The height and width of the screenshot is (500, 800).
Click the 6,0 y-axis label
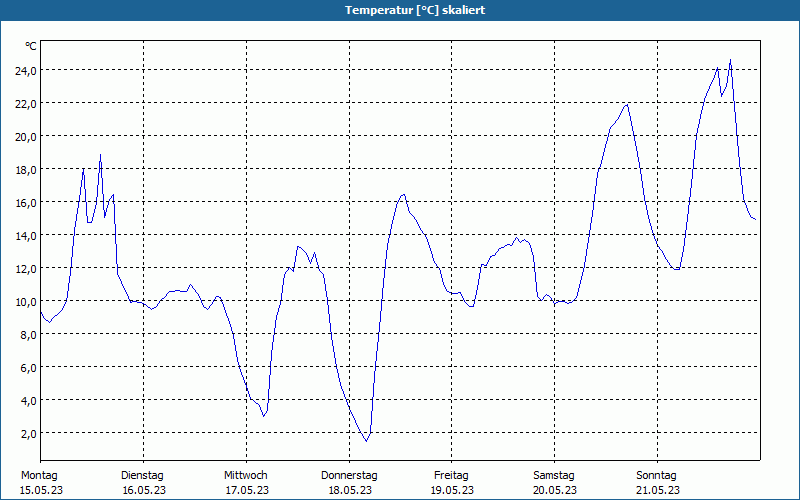28,367
